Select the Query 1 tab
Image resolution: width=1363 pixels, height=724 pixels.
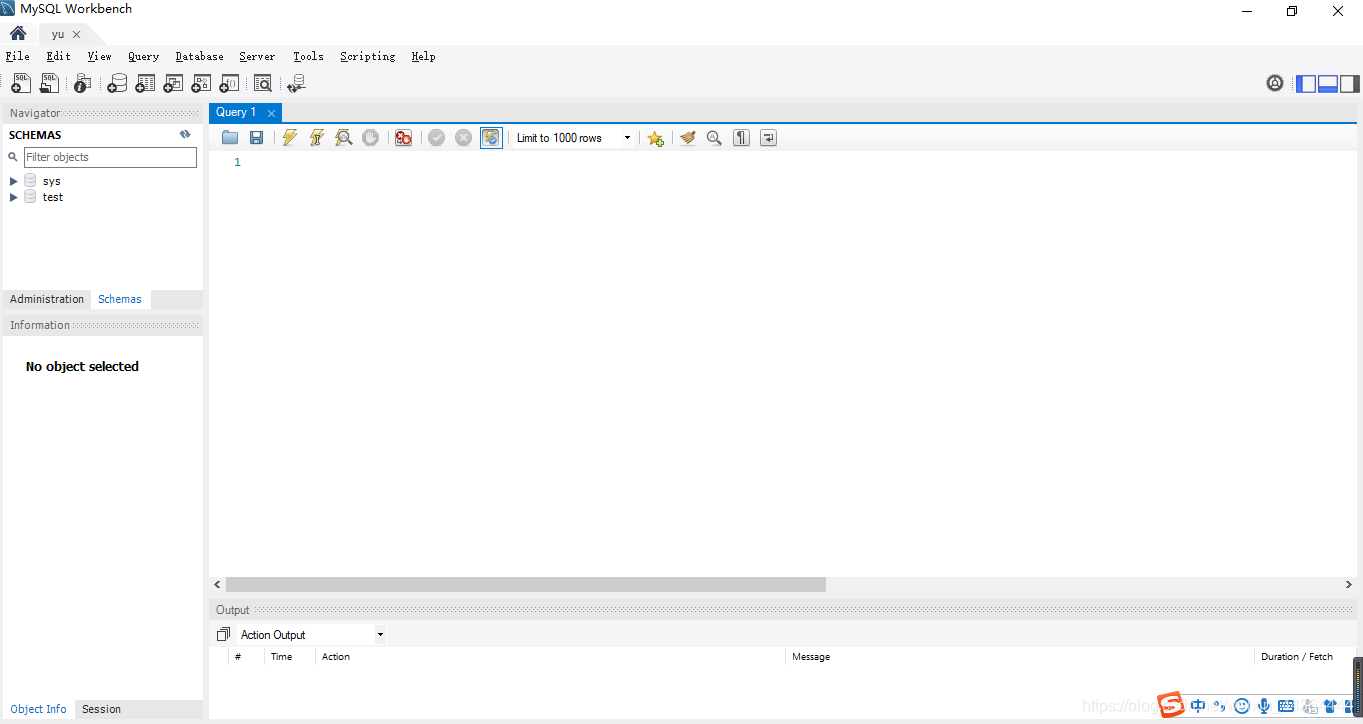(x=236, y=112)
